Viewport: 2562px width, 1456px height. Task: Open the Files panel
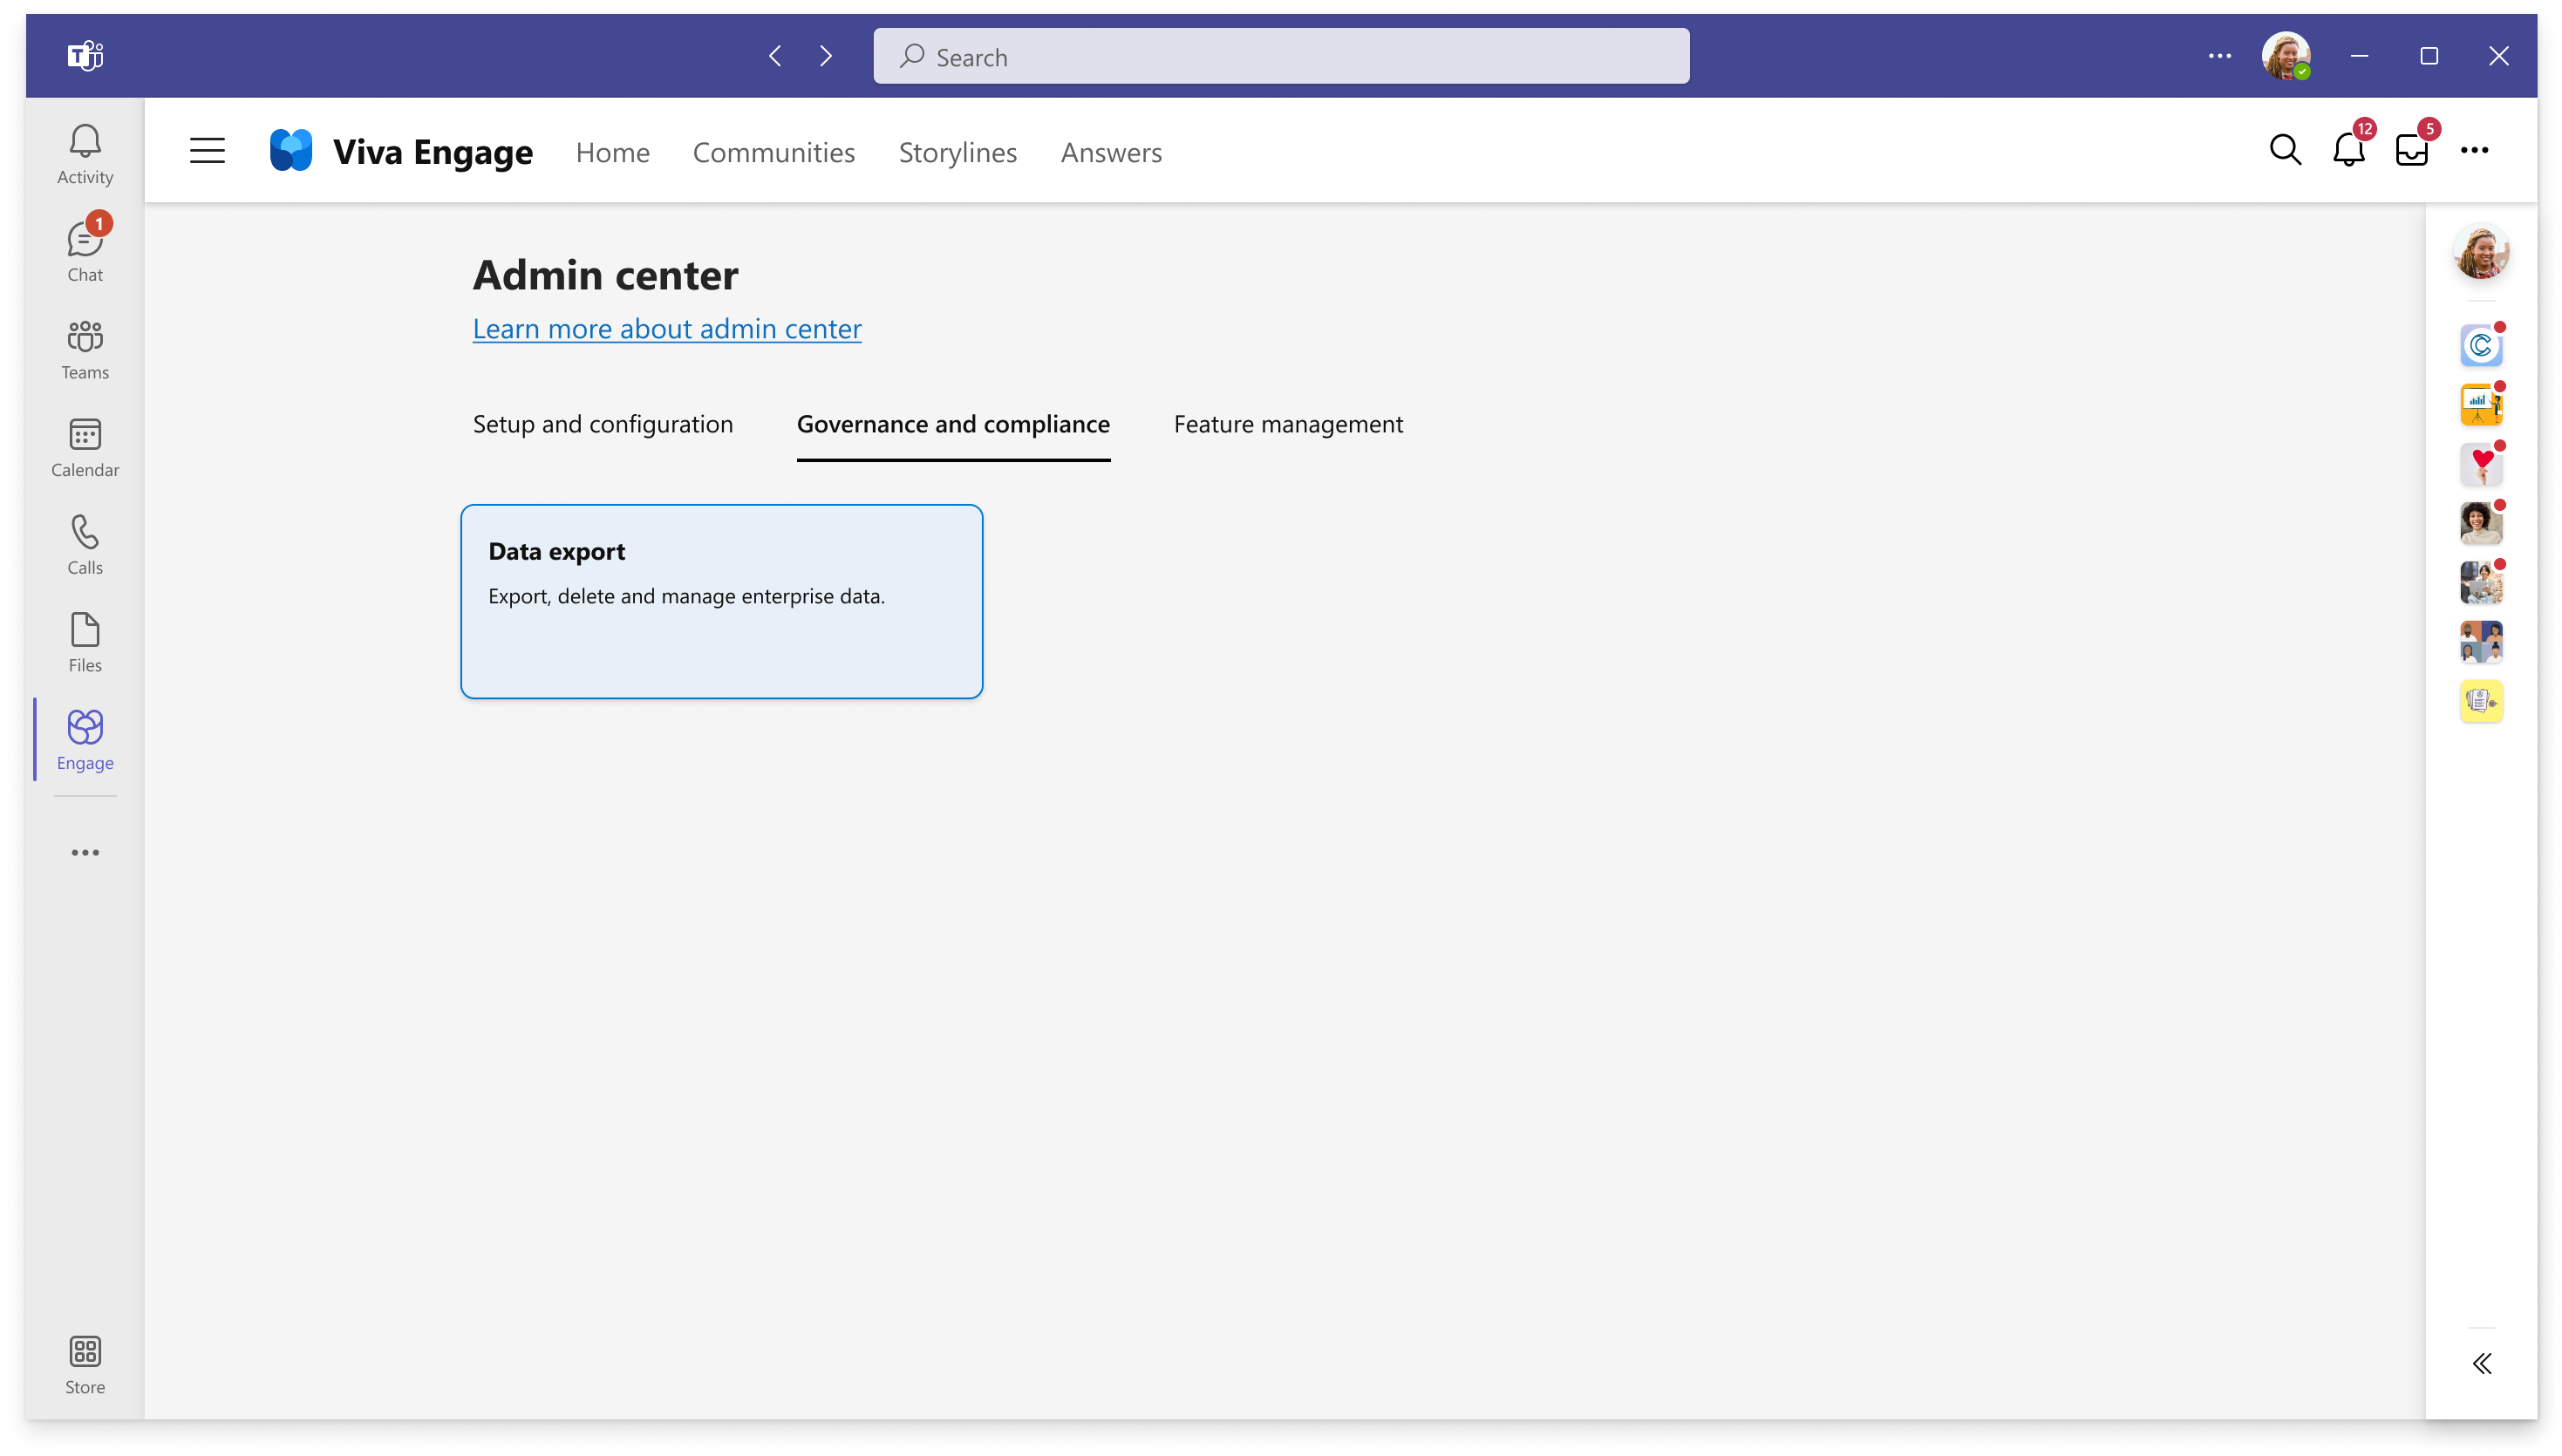point(85,642)
